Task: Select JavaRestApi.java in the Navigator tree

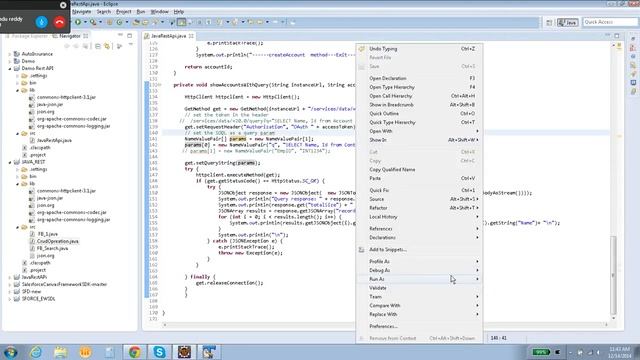Action: (54, 140)
